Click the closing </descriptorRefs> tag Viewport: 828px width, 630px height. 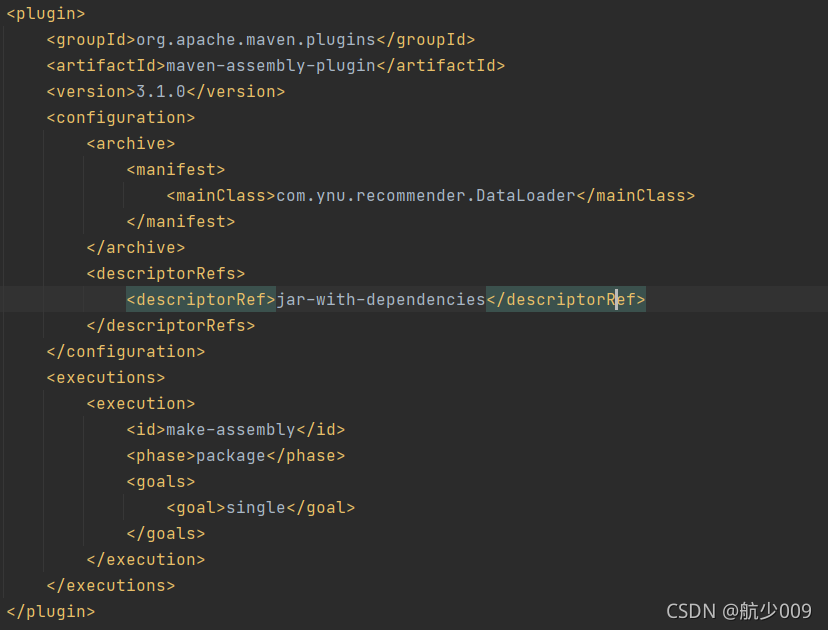[171, 325]
